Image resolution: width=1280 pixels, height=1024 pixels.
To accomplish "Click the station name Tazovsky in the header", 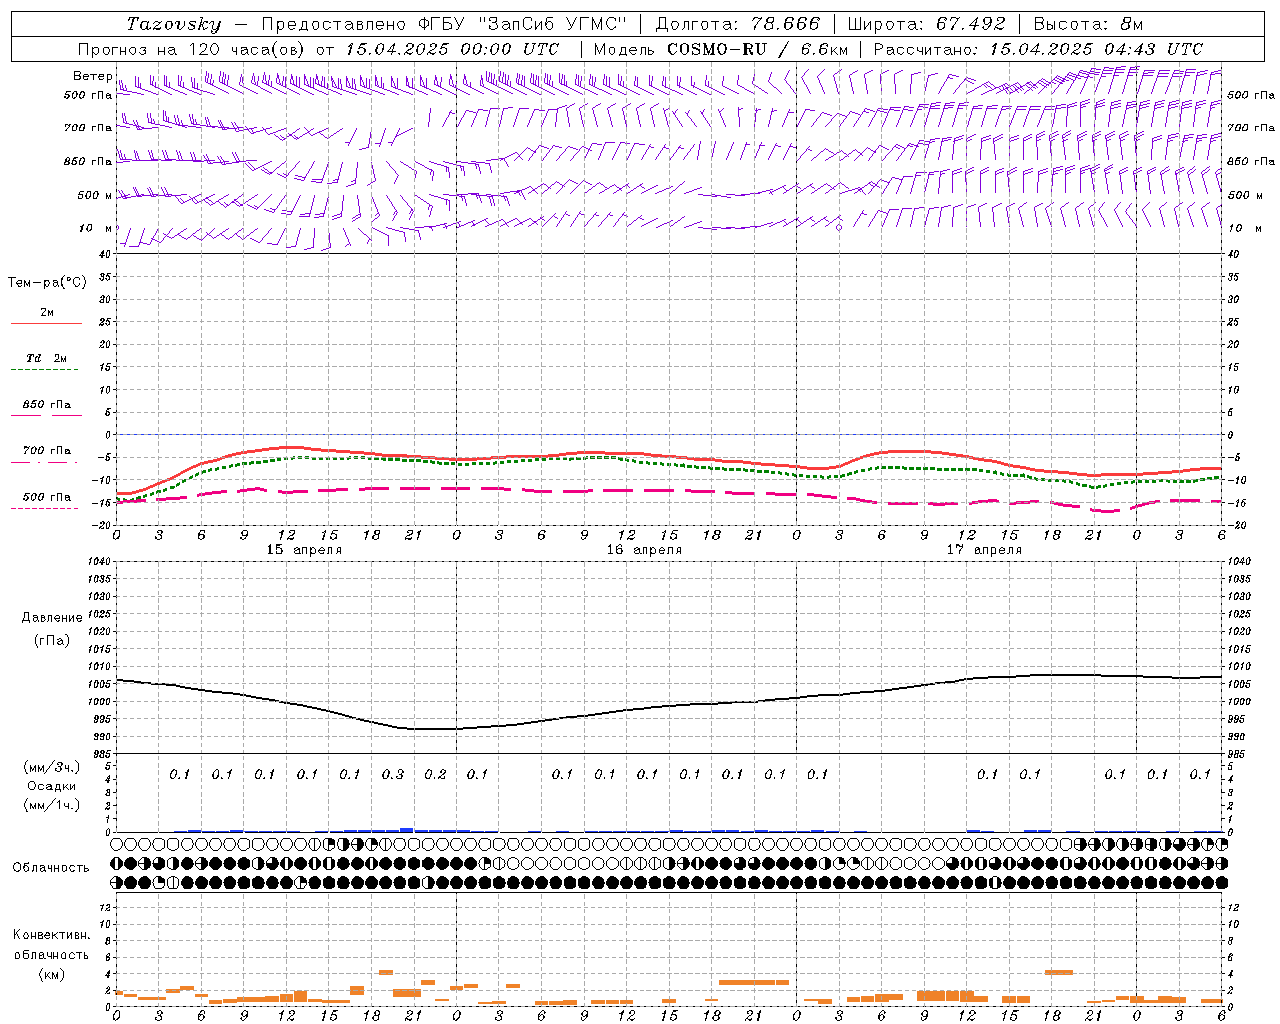I will [173, 24].
